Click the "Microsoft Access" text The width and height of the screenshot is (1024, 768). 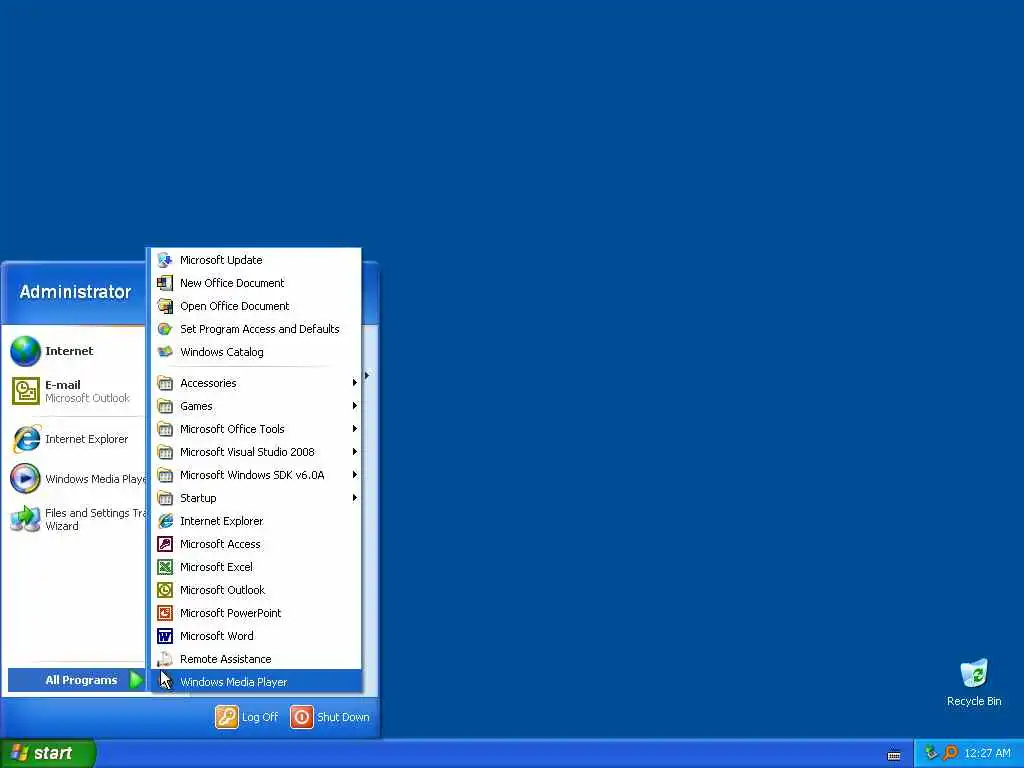point(220,544)
